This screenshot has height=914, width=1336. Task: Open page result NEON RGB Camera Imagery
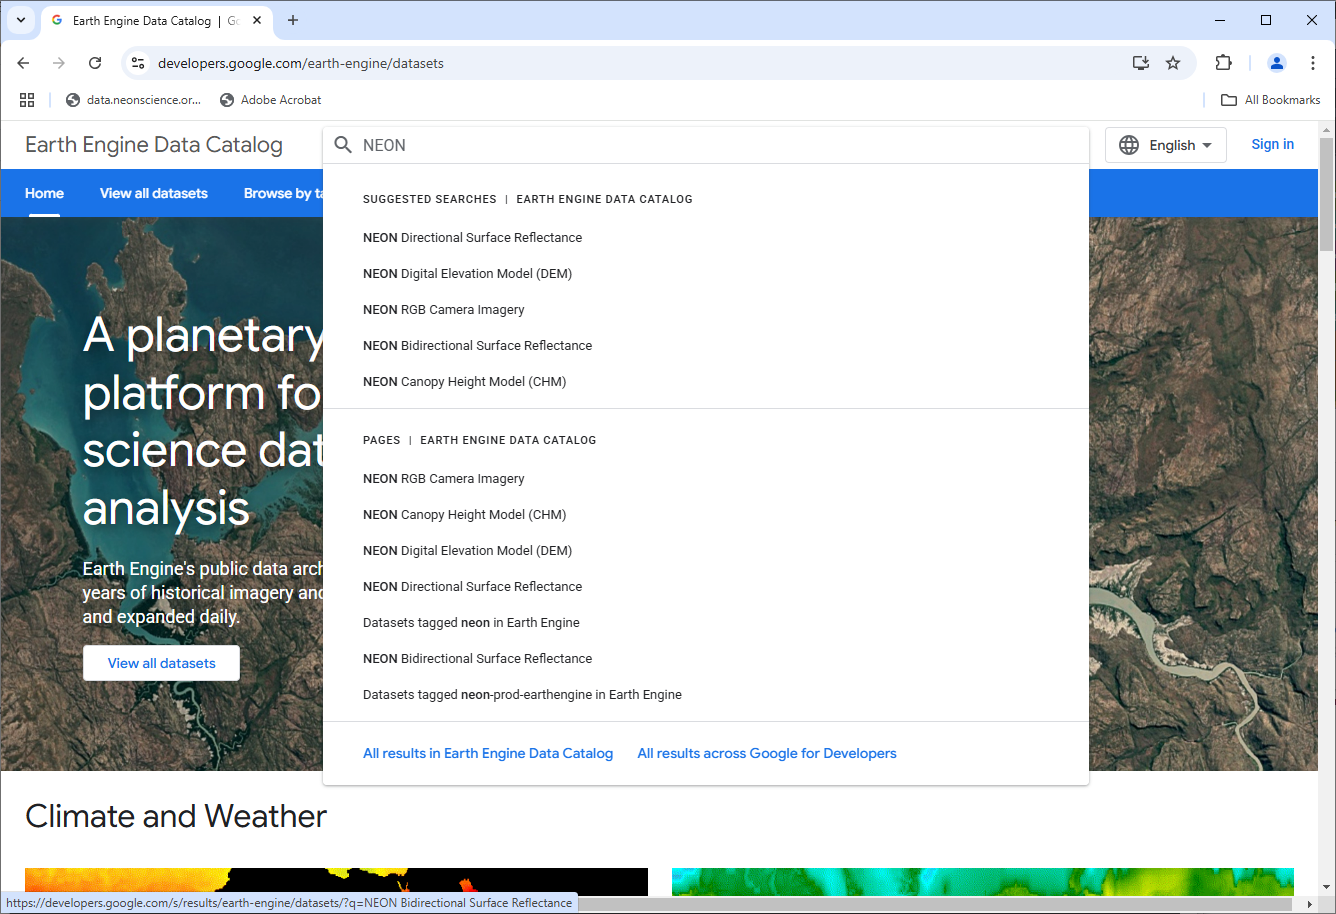[x=443, y=479]
